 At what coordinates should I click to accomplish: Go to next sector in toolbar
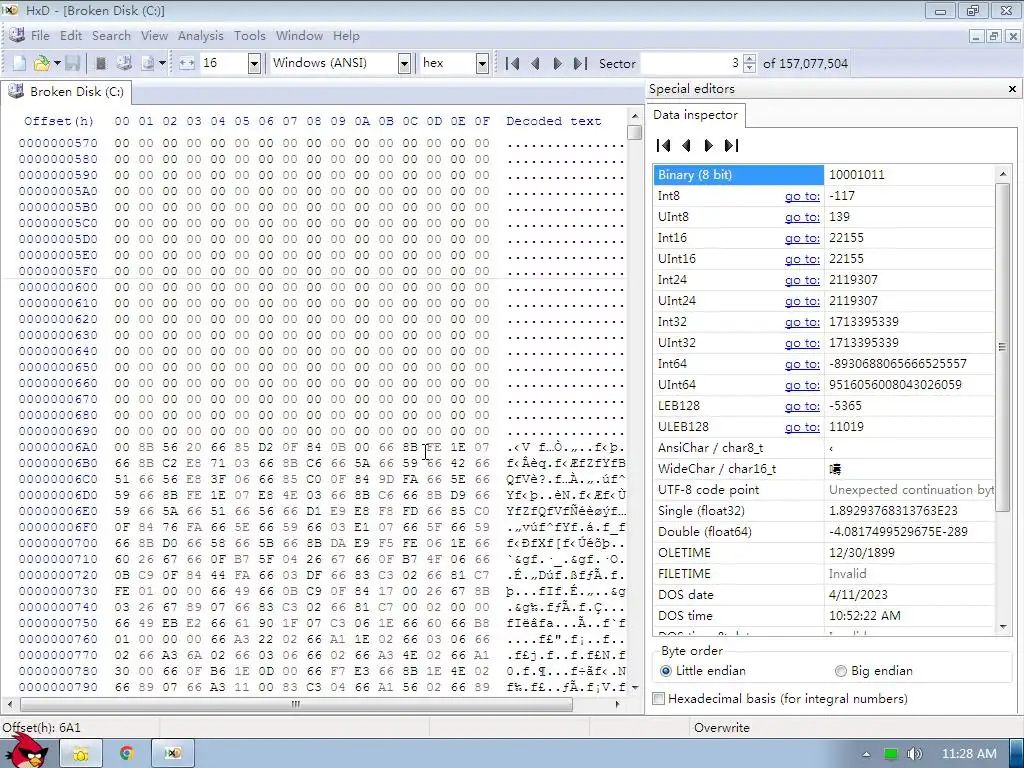pos(557,63)
